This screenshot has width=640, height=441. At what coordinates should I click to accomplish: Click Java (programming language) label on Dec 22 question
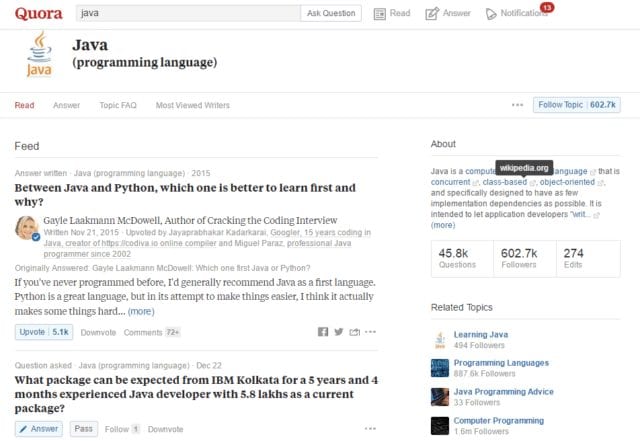pyautogui.click(x=134, y=365)
